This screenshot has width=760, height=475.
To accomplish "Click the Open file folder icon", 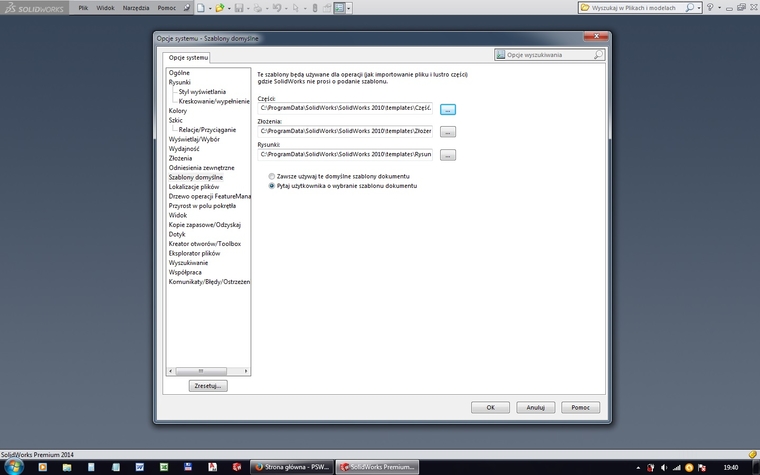I will [220, 8].
